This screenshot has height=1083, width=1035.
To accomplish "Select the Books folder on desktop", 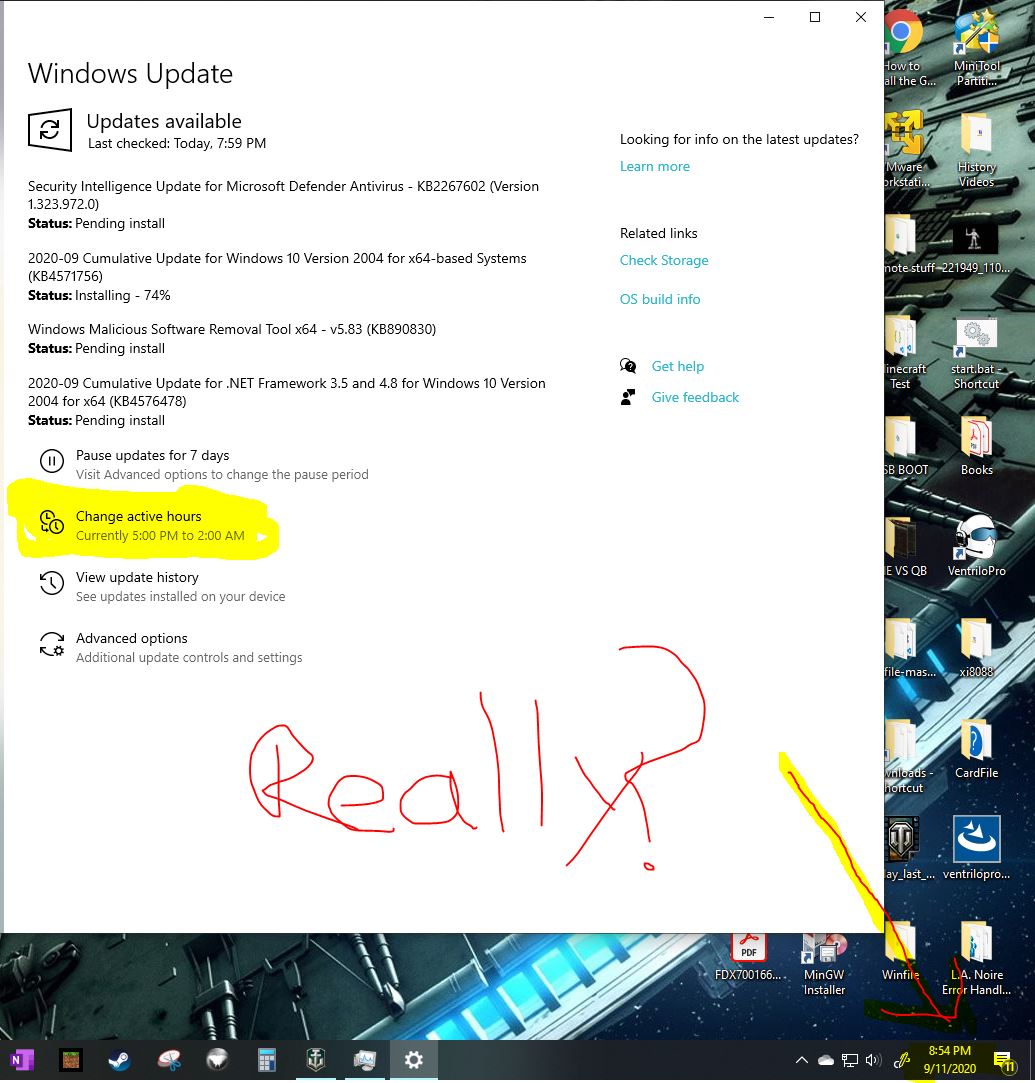I will [x=976, y=446].
